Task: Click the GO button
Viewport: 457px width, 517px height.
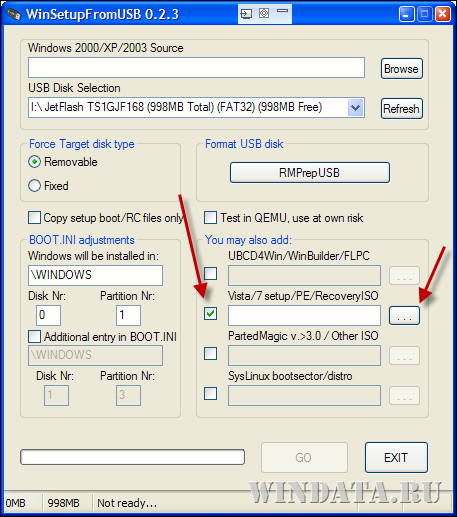Action: pyautogui.click(x=304, y=457)
